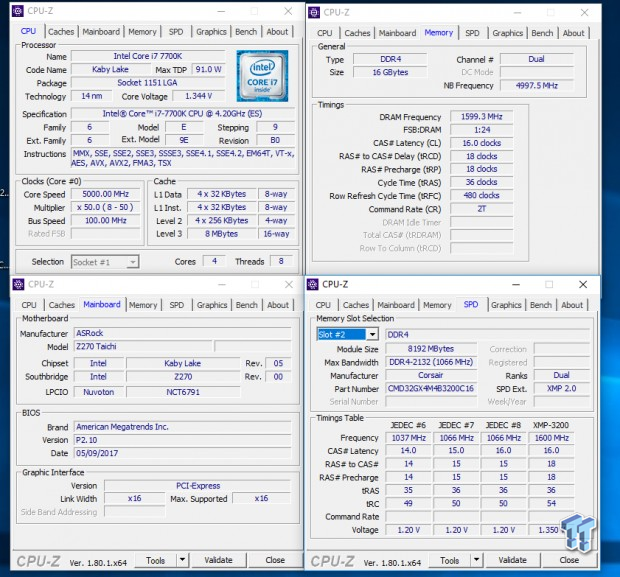The height and width of the screenshot is (577, 620).
Task: Close the SPD window with title bar X
Action: click(x=583, y=284)
